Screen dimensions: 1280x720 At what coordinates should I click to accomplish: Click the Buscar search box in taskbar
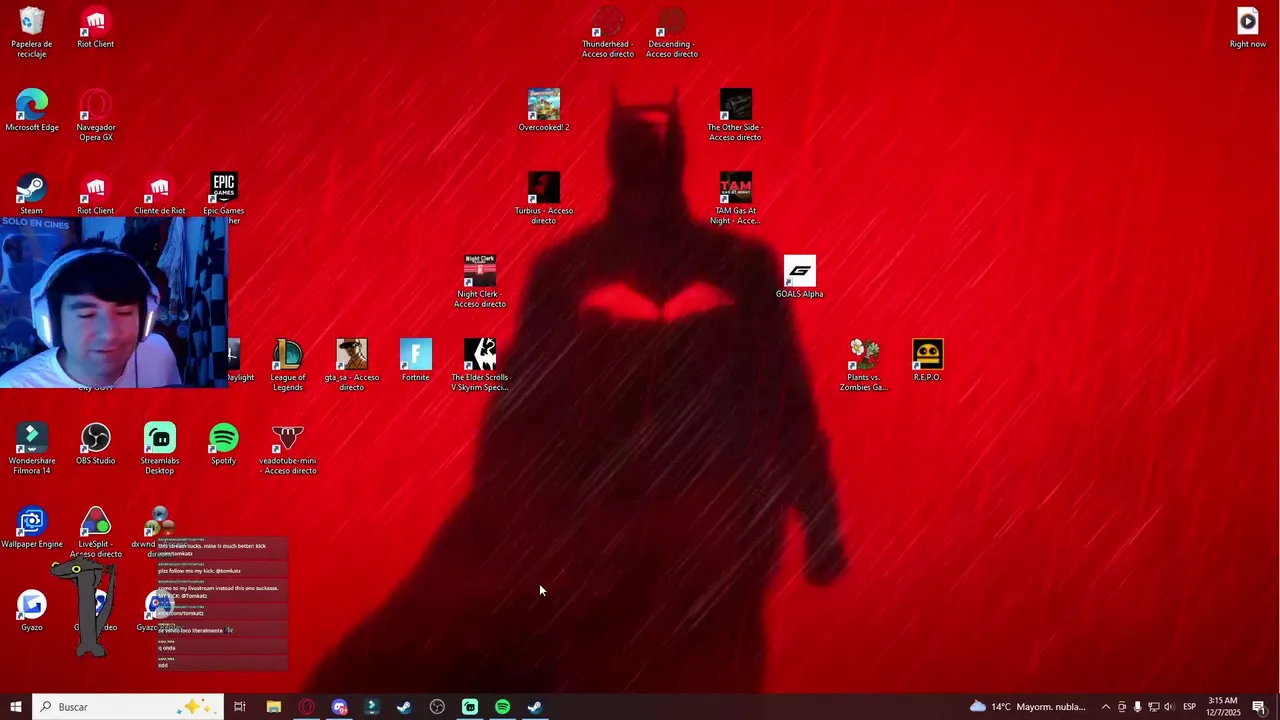tap(128, 707)
